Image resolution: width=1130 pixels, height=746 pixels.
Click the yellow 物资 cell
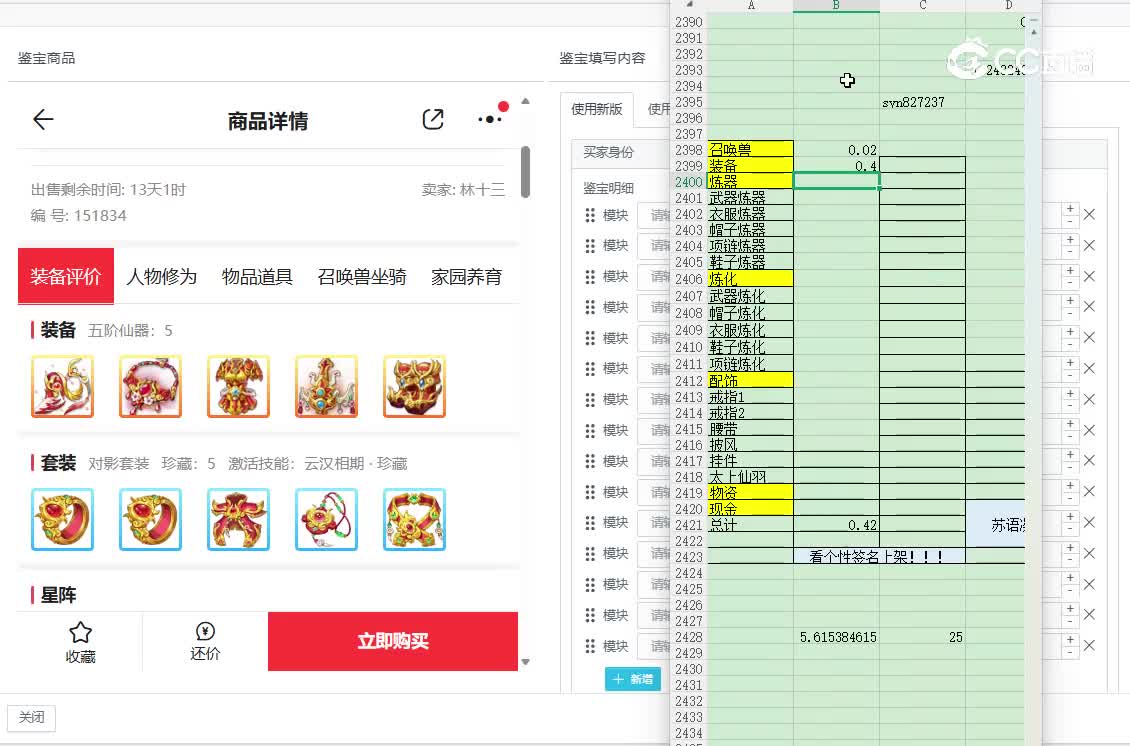click(750, 492)
